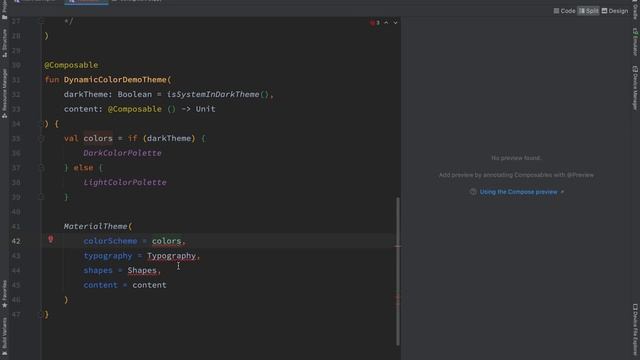Click the else keyword
This screenshot has width=640, height=360.
[x=83, y=168]
